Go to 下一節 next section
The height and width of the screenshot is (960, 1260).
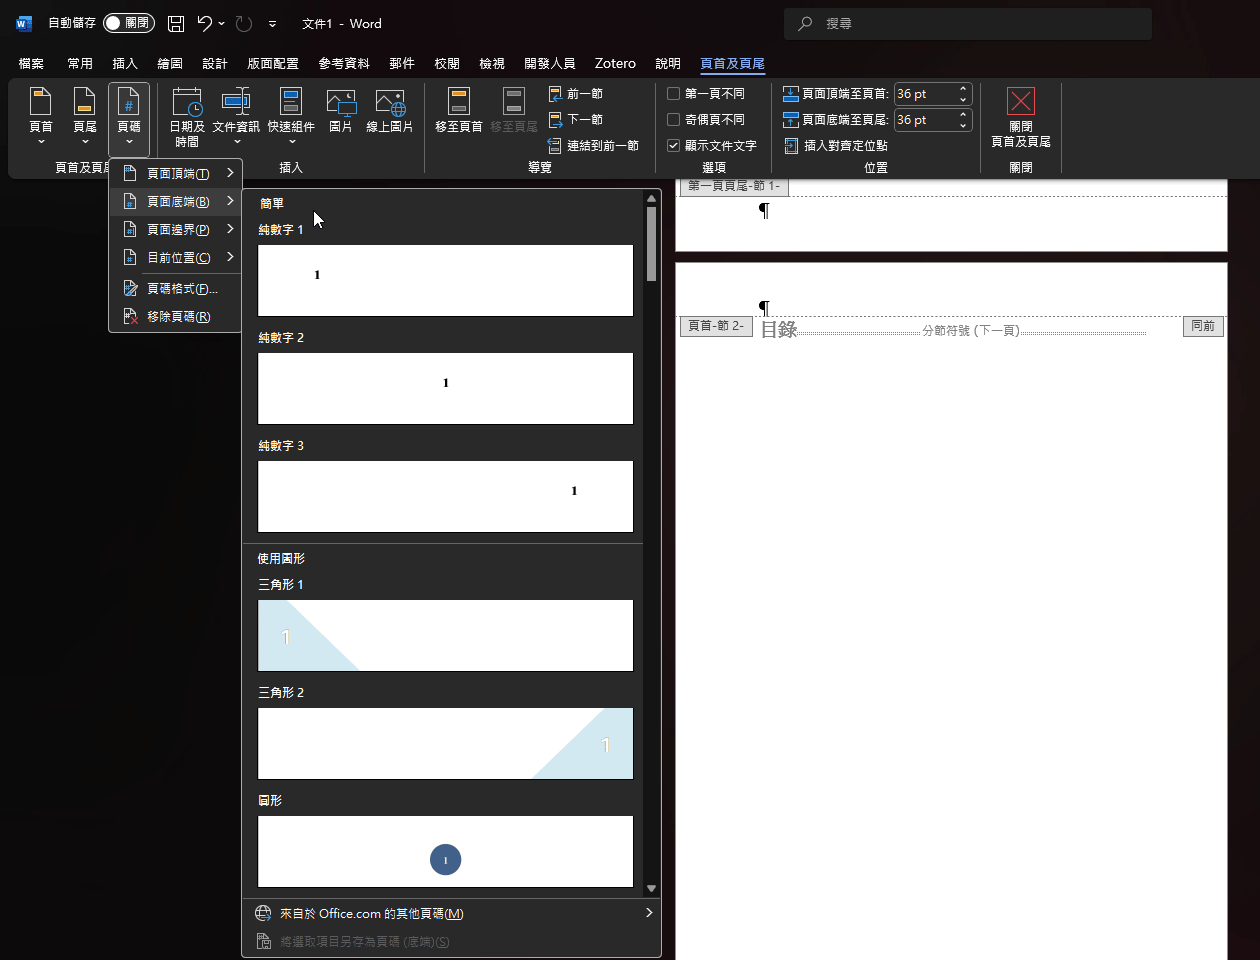[576, 119]
